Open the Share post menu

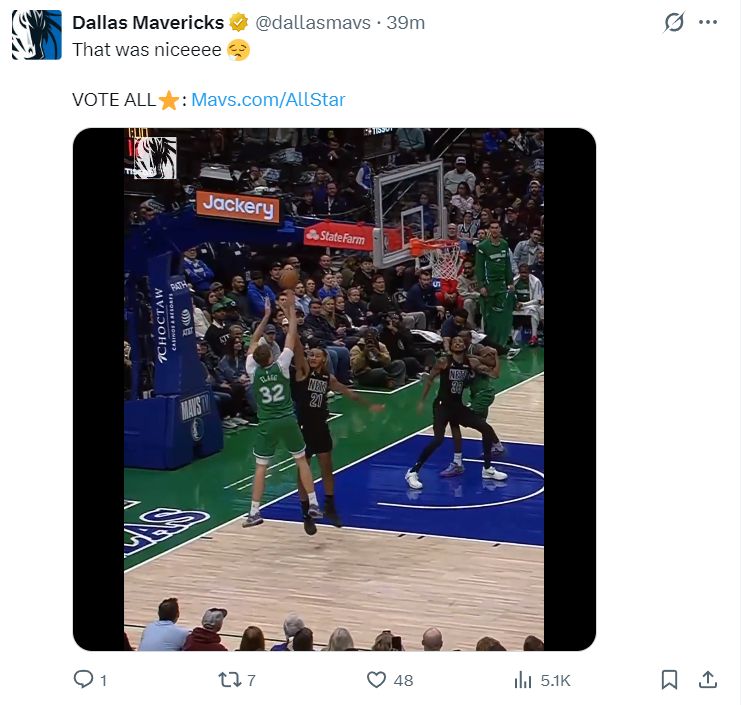point(707,680)
